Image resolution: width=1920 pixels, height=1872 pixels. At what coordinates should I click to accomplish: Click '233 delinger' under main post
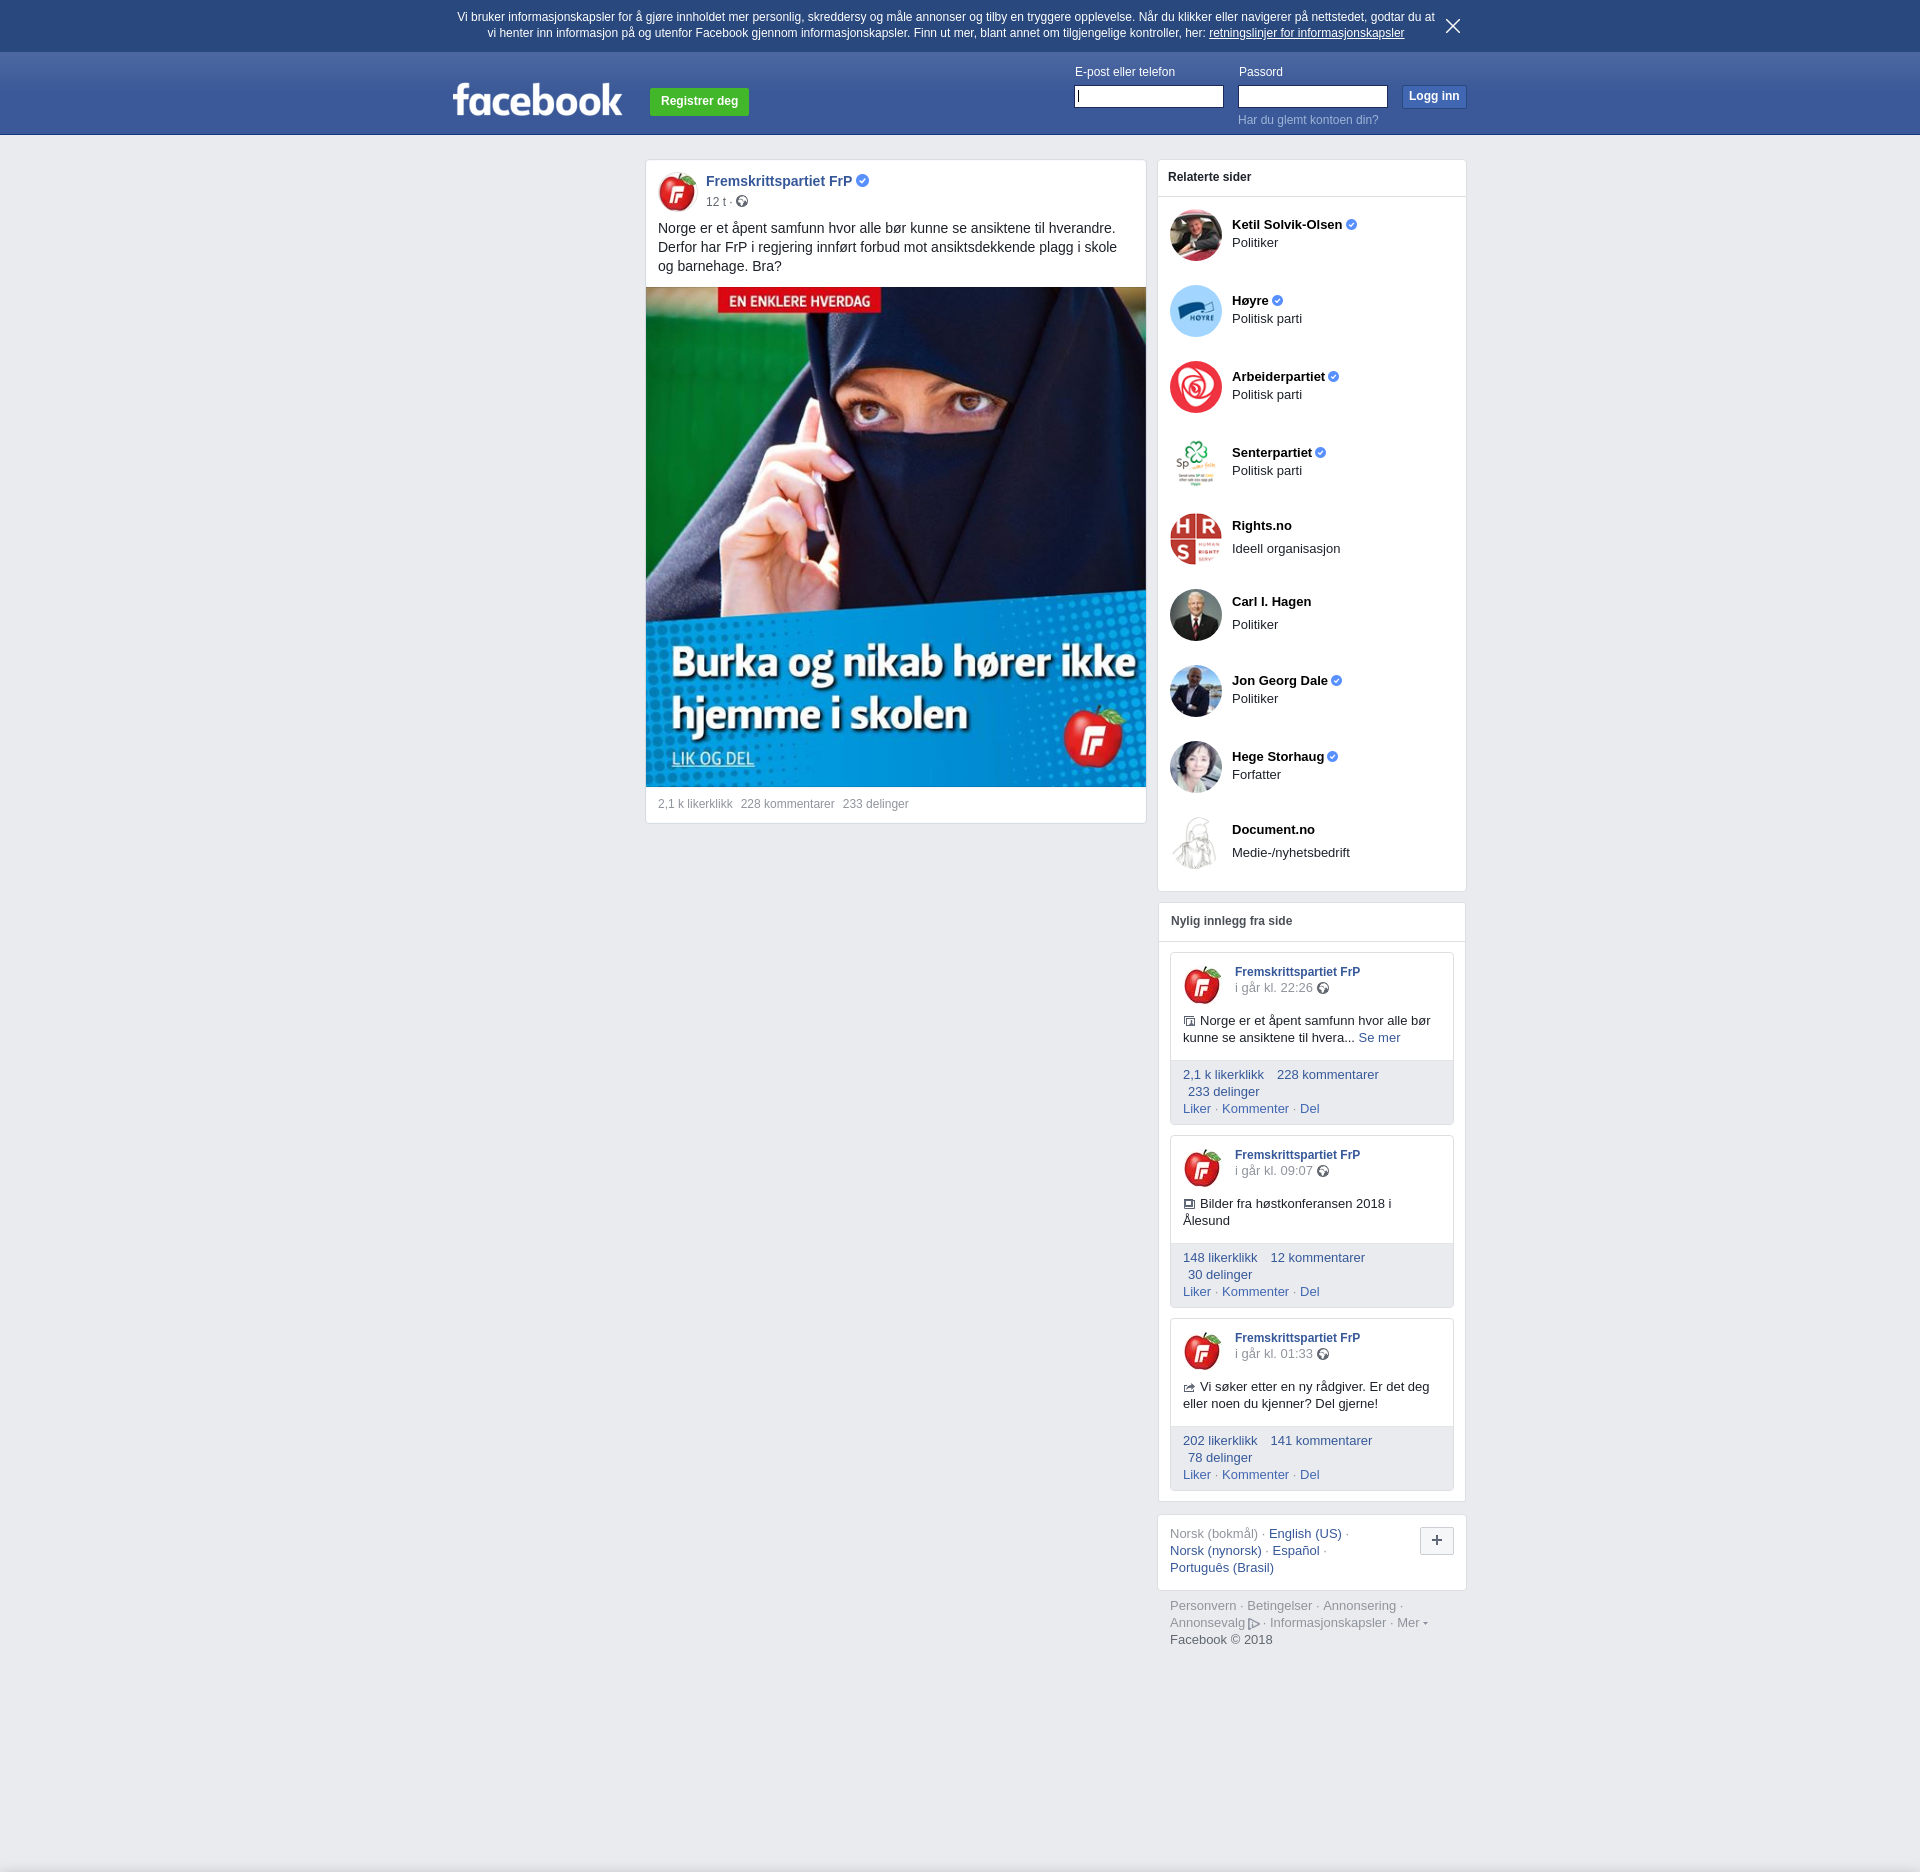[x=876, y=804]
